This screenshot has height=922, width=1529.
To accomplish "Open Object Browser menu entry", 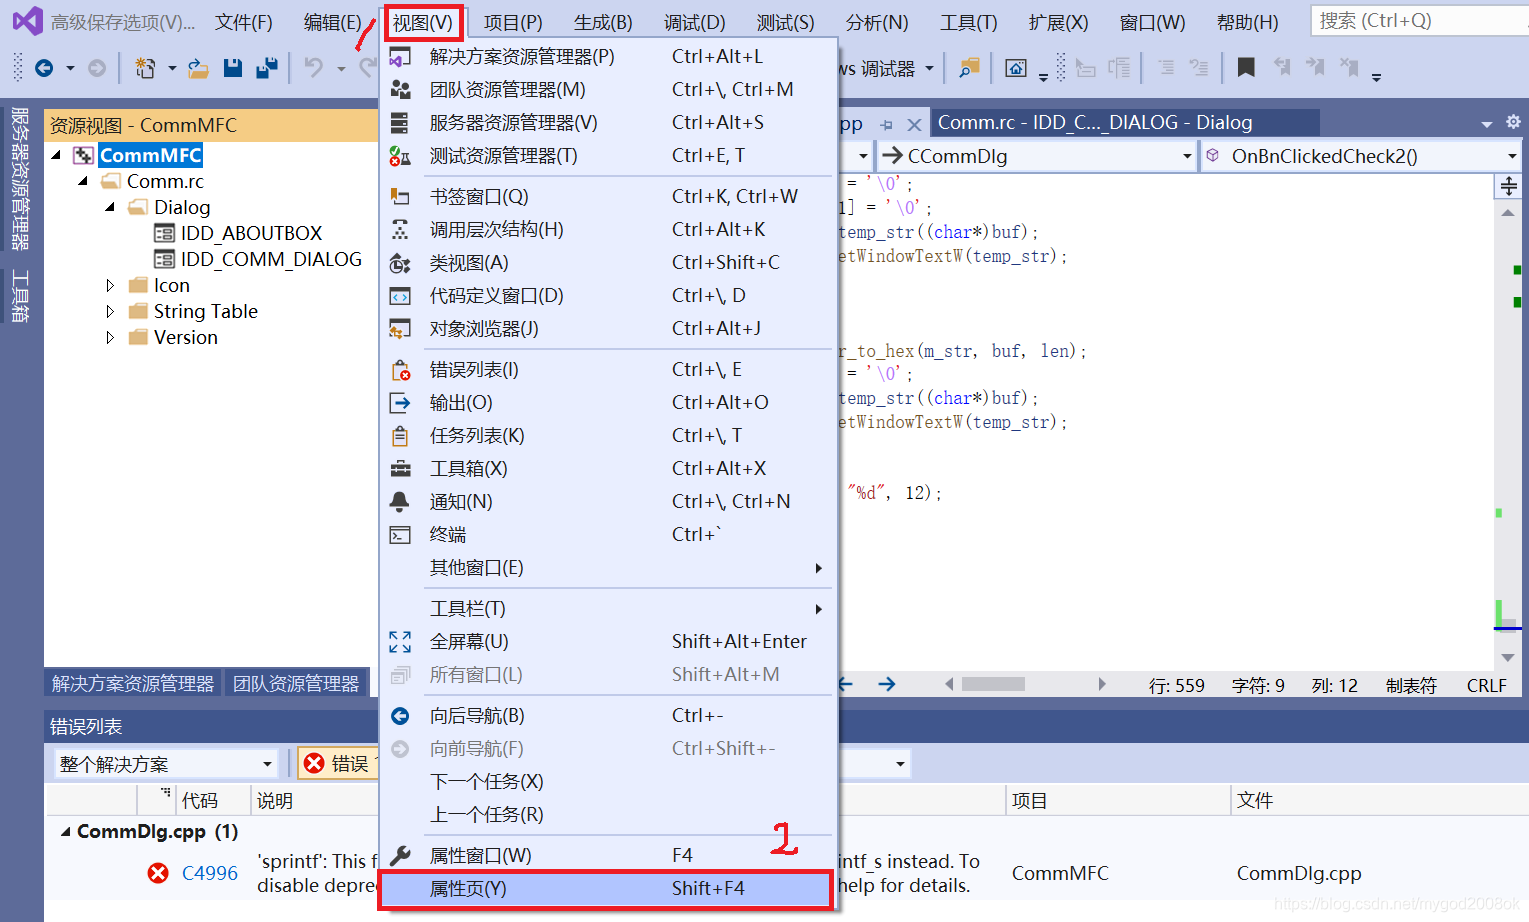I will coord(608,329).
